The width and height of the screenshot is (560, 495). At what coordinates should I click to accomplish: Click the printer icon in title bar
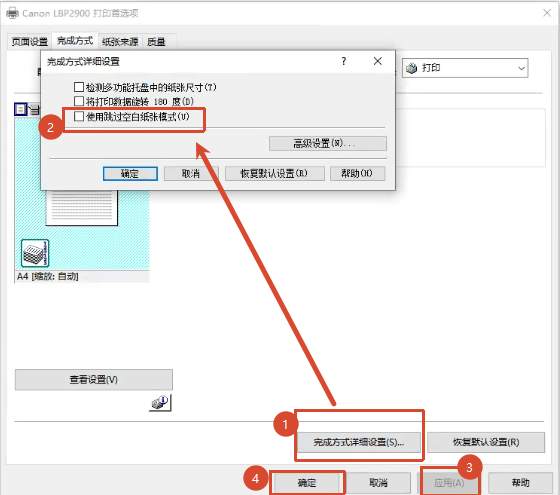coord(12,13)
